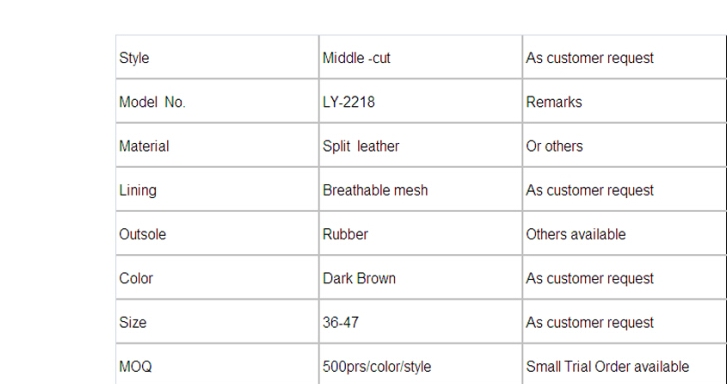Click the Material row label
The image size is (727, 384).
[x=144, y=146]
